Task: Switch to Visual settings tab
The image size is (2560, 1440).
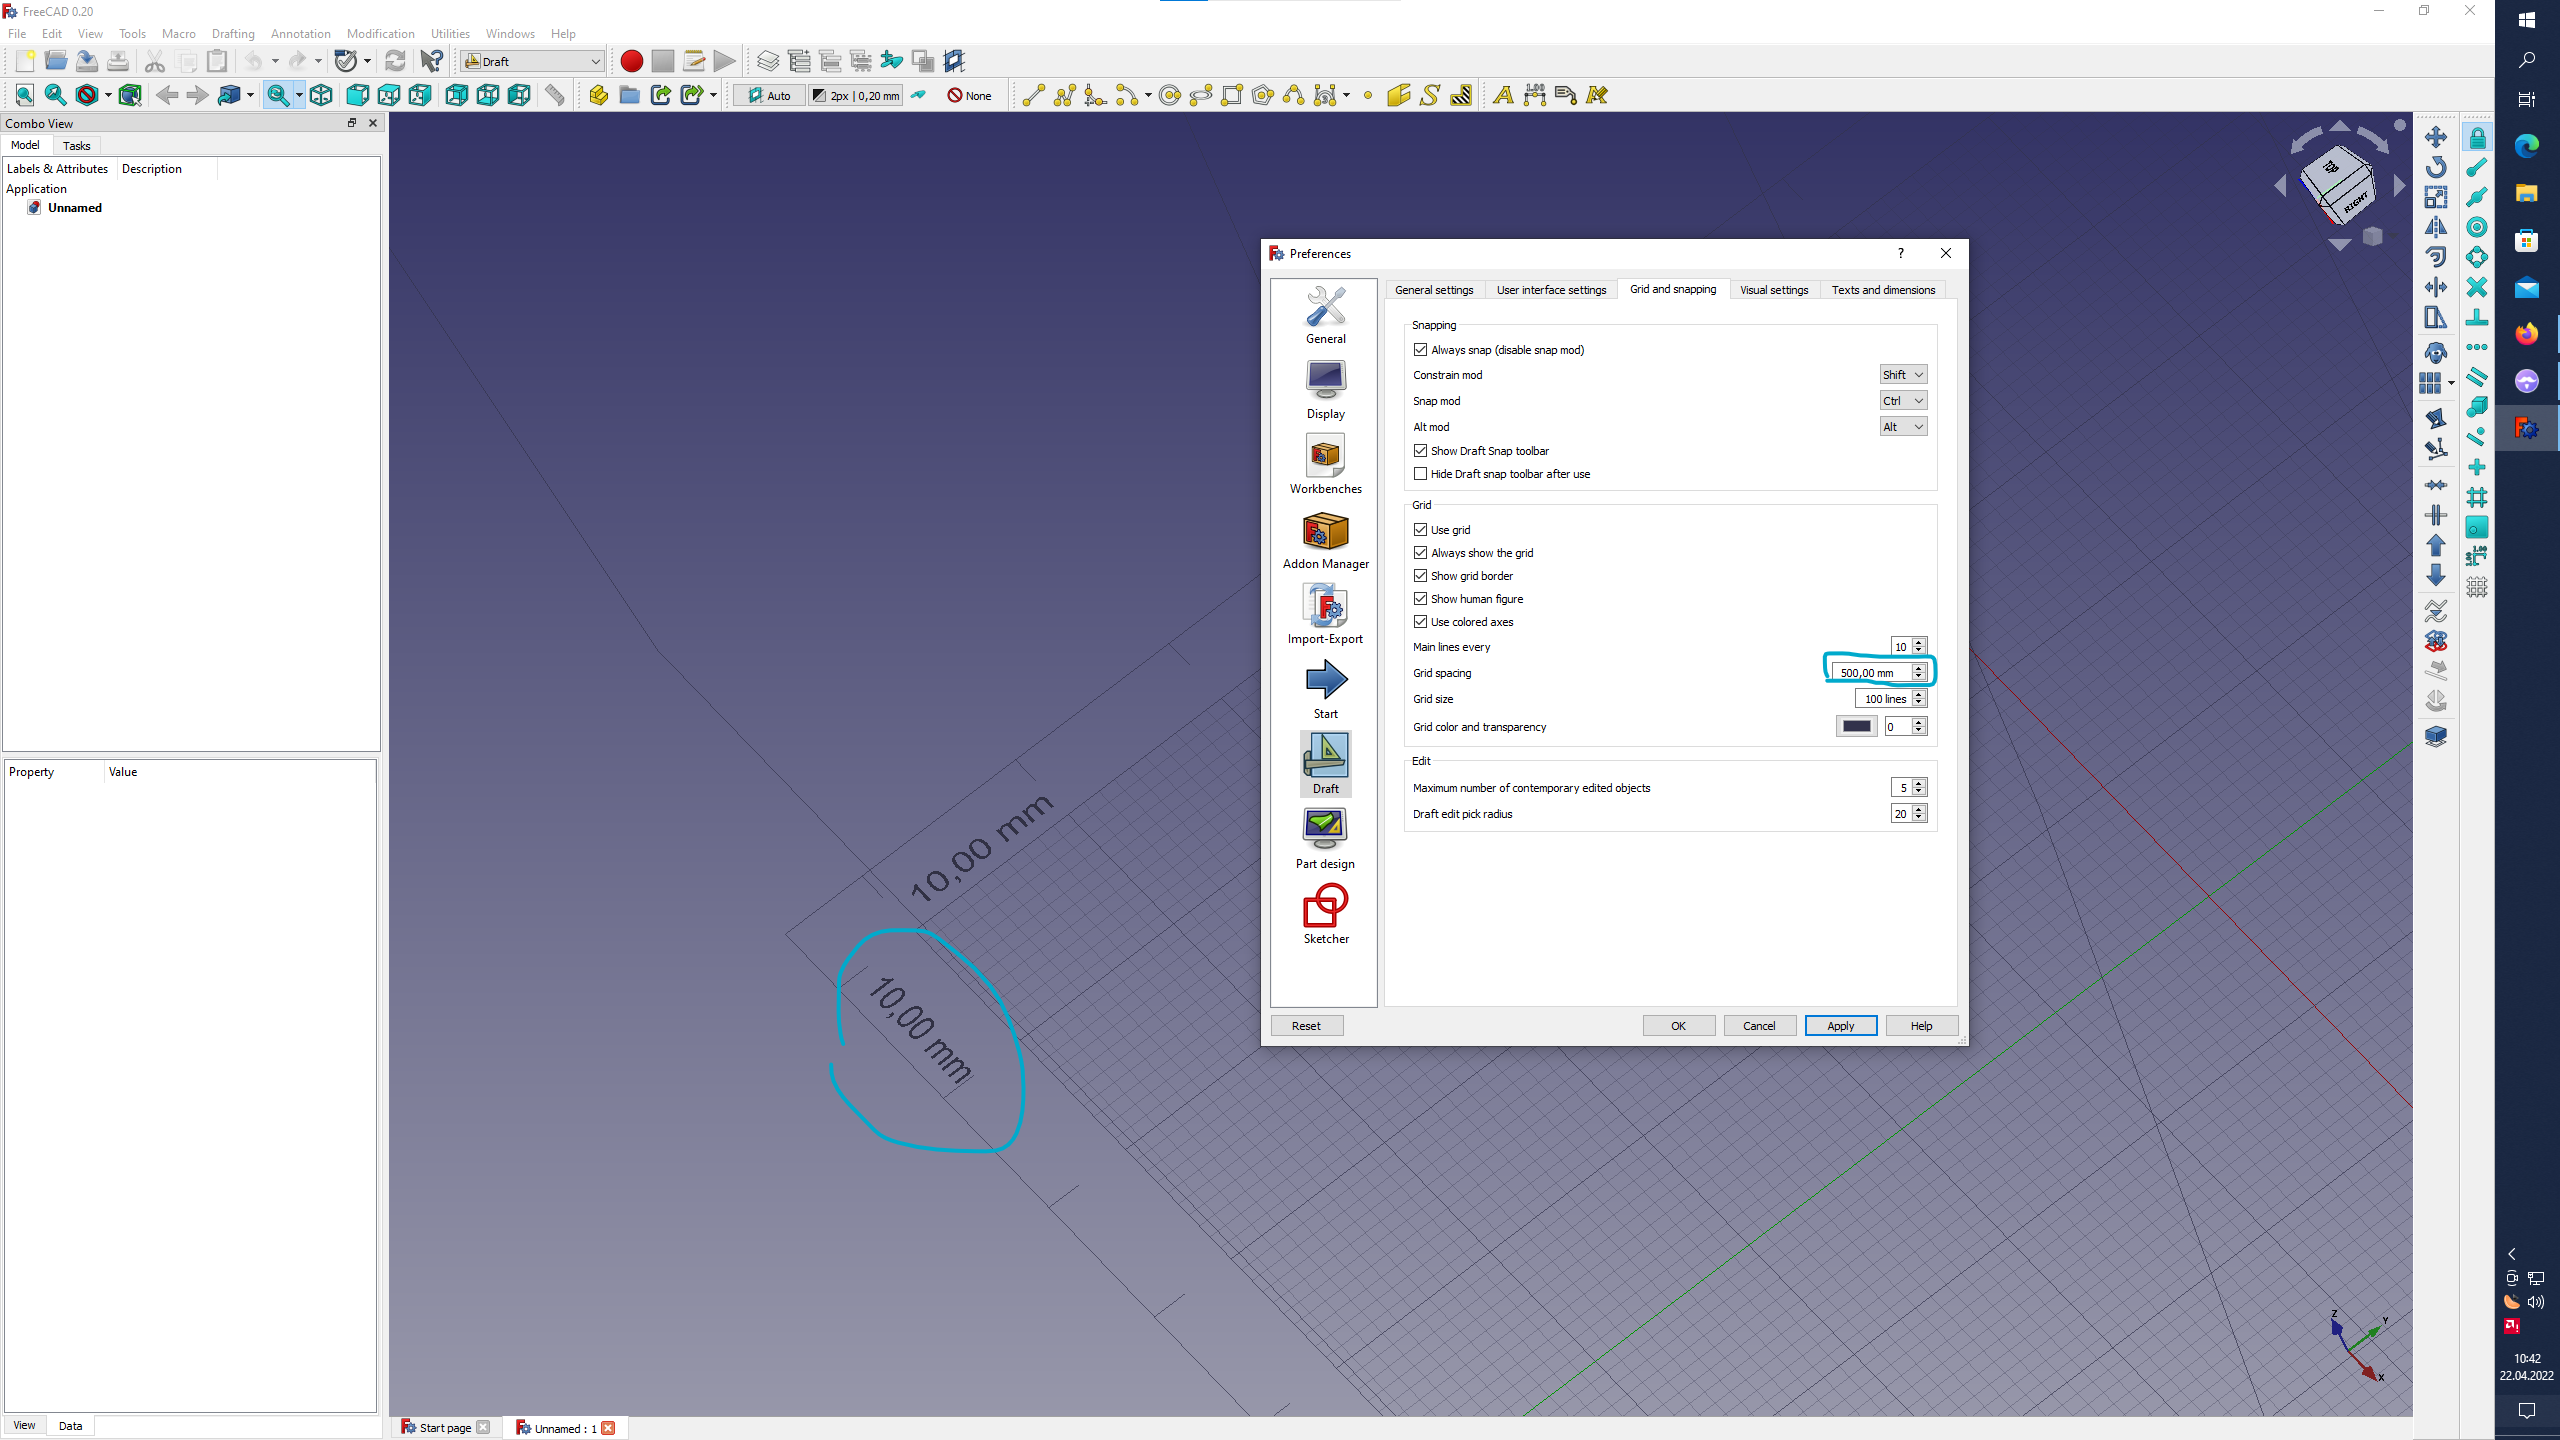Action: coord(1773,290)
